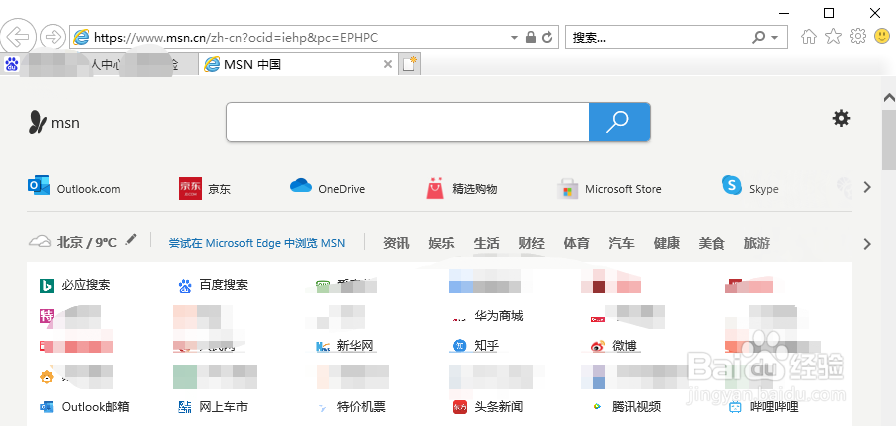Open Outlook邮箱 link

(84, 407)
